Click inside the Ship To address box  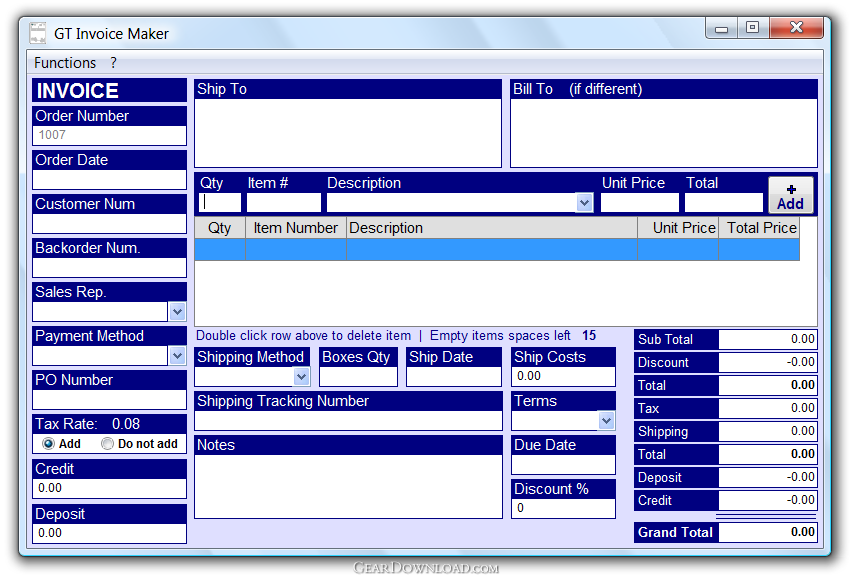click(x=348, y=133)
